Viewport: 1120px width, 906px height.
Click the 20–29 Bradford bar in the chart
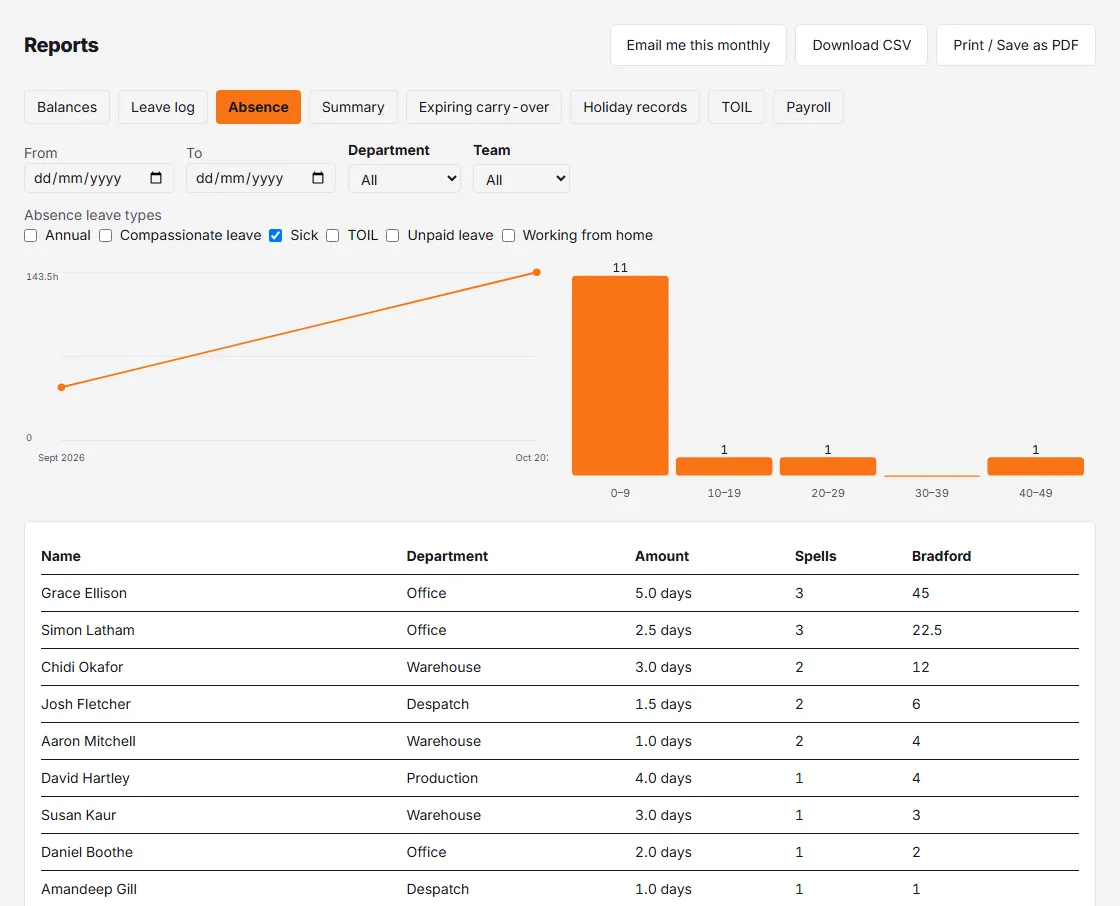coord(828,467)
